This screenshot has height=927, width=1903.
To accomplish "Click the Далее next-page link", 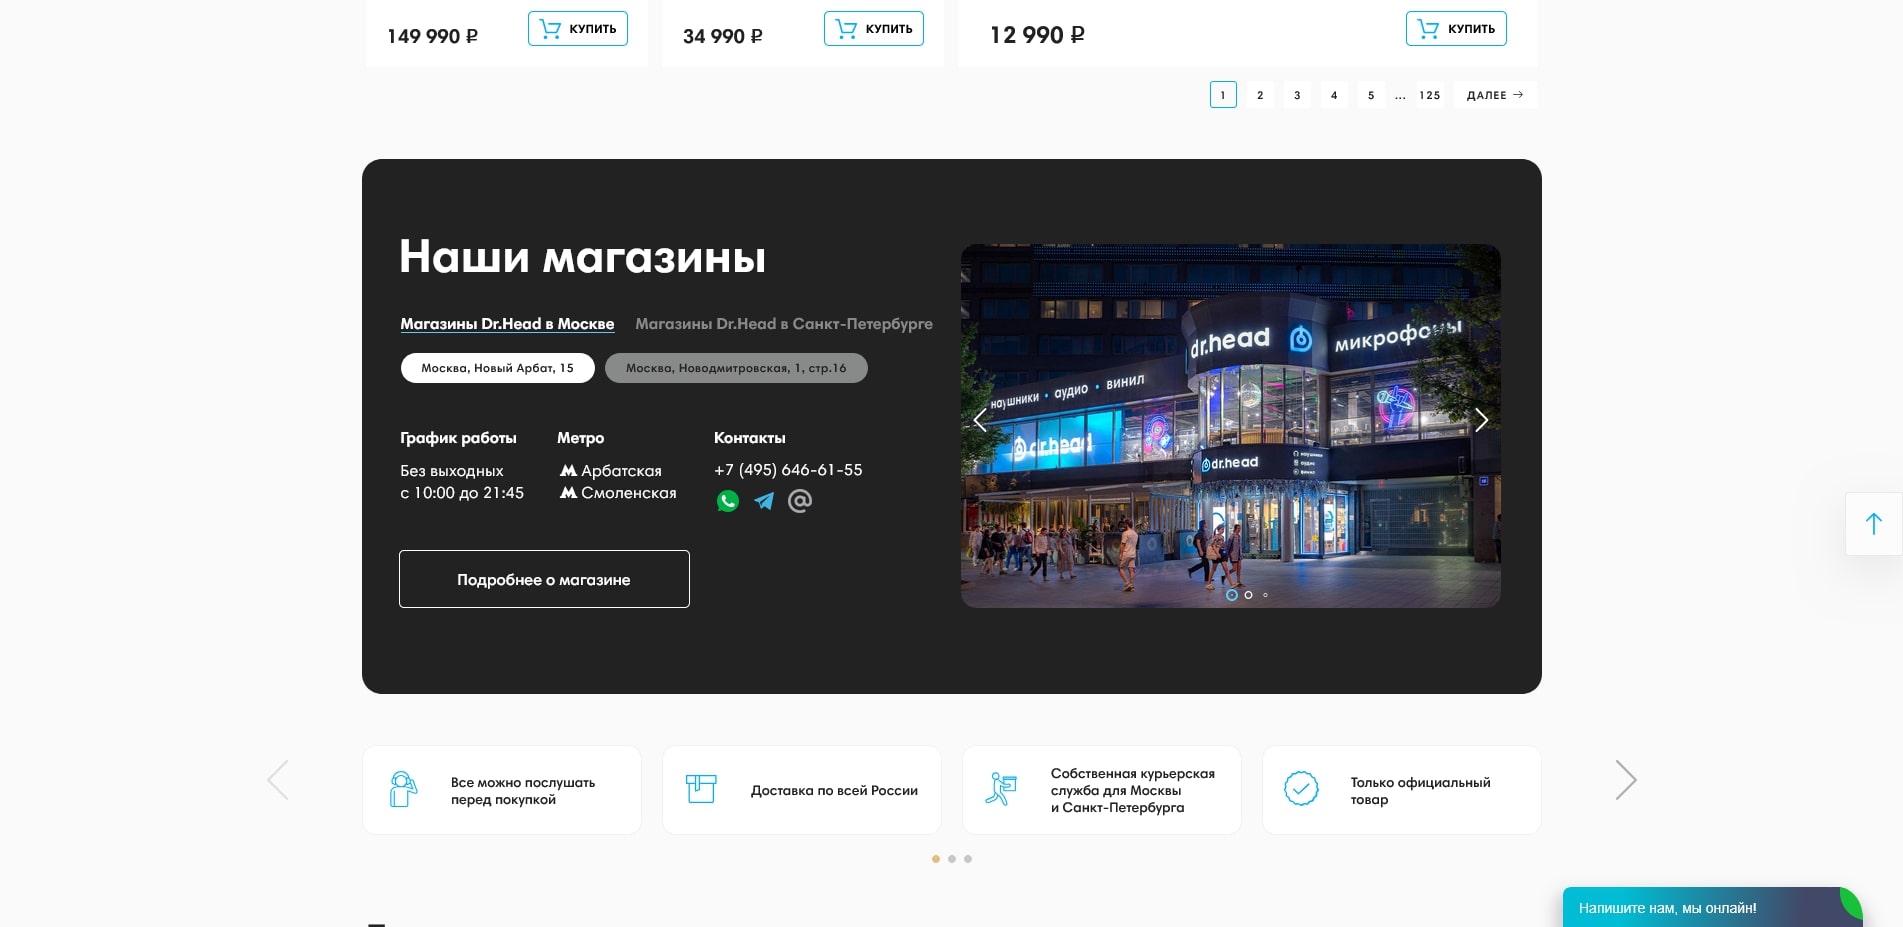I will 1494,95.
